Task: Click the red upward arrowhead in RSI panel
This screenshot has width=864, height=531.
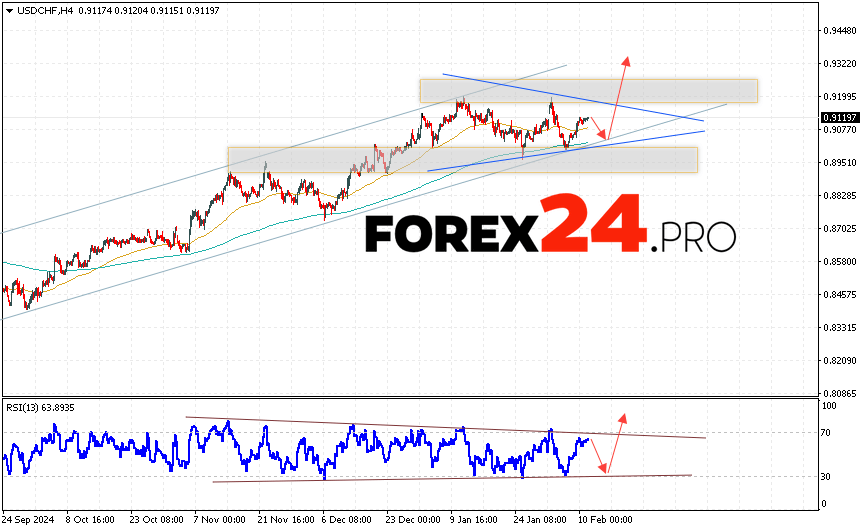Action: (x=622, y=417)
